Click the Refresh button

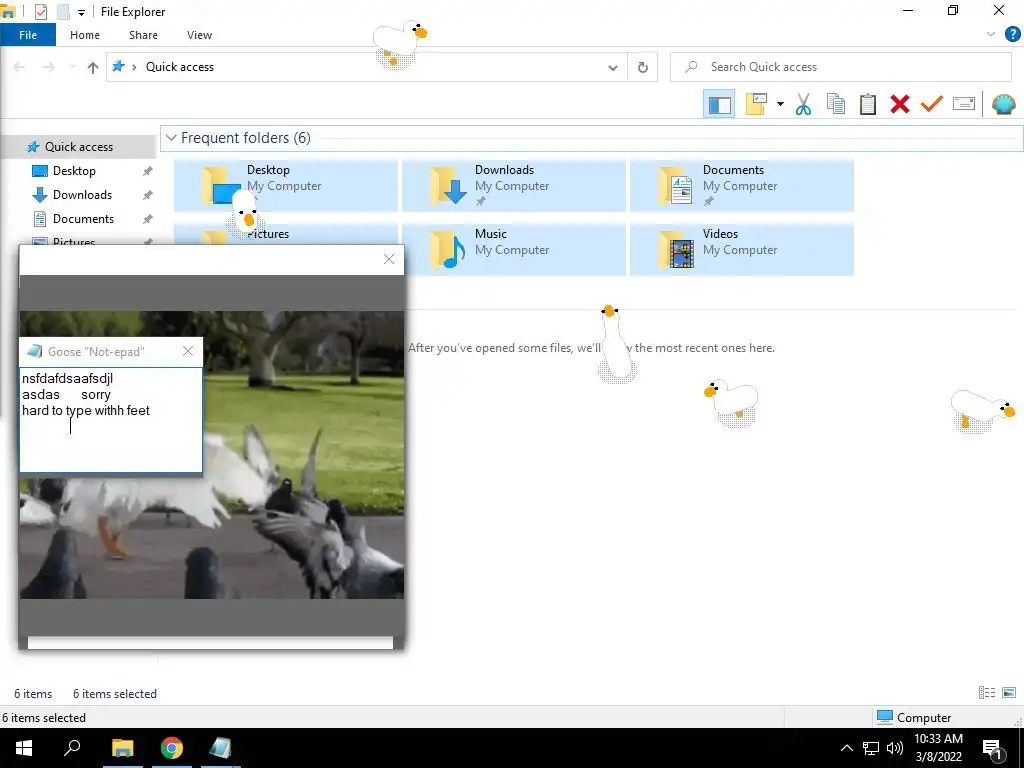click(x=643, y=67)
